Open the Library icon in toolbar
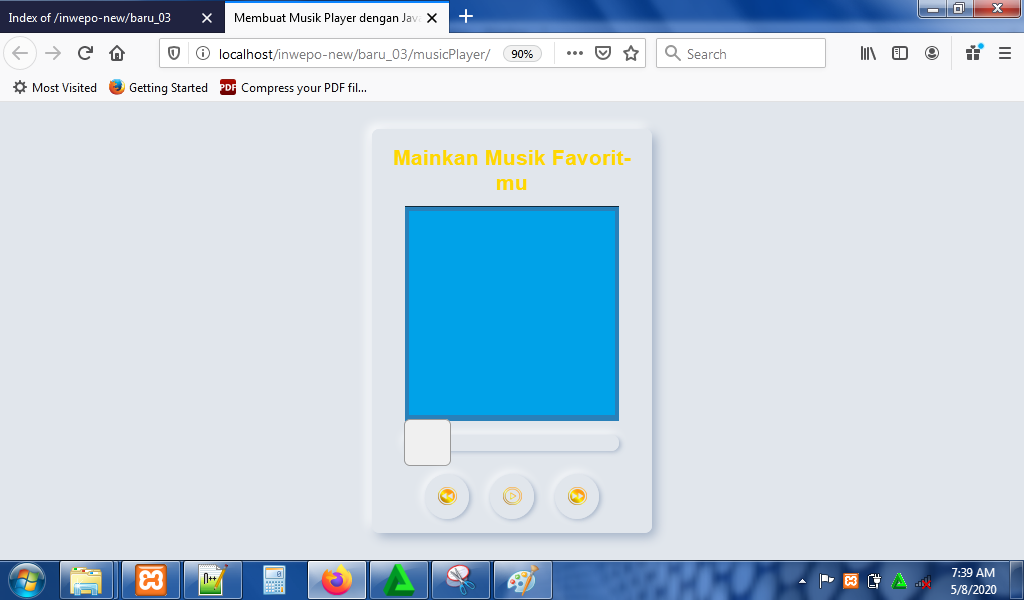 868,54
